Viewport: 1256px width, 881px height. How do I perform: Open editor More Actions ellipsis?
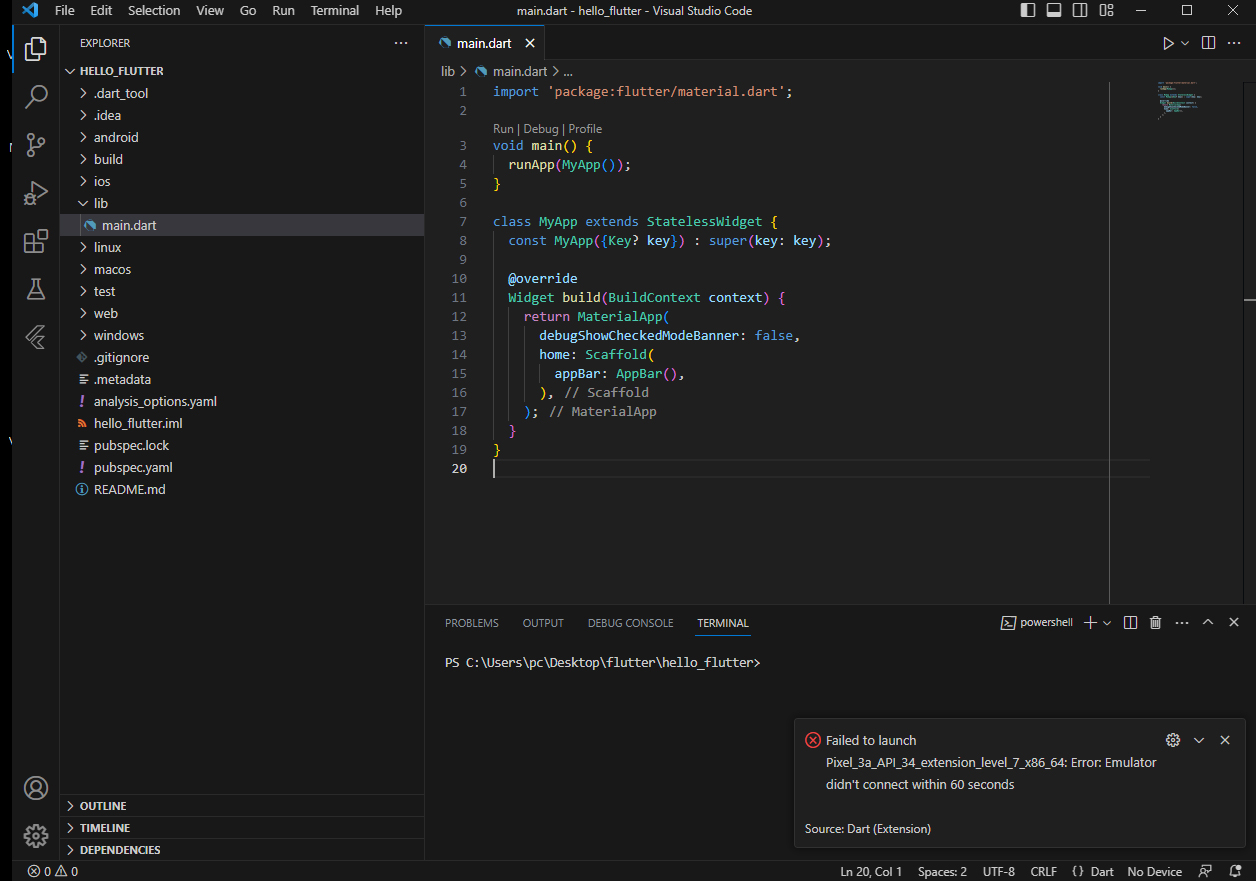(1234, 43)
